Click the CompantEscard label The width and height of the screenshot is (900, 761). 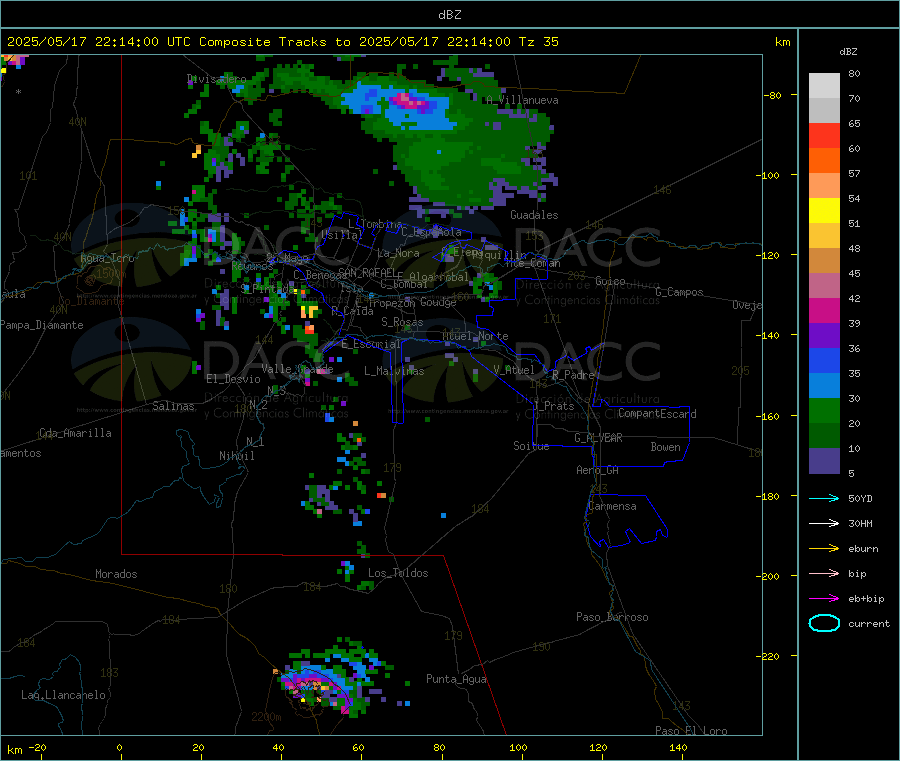click(657, 413)
